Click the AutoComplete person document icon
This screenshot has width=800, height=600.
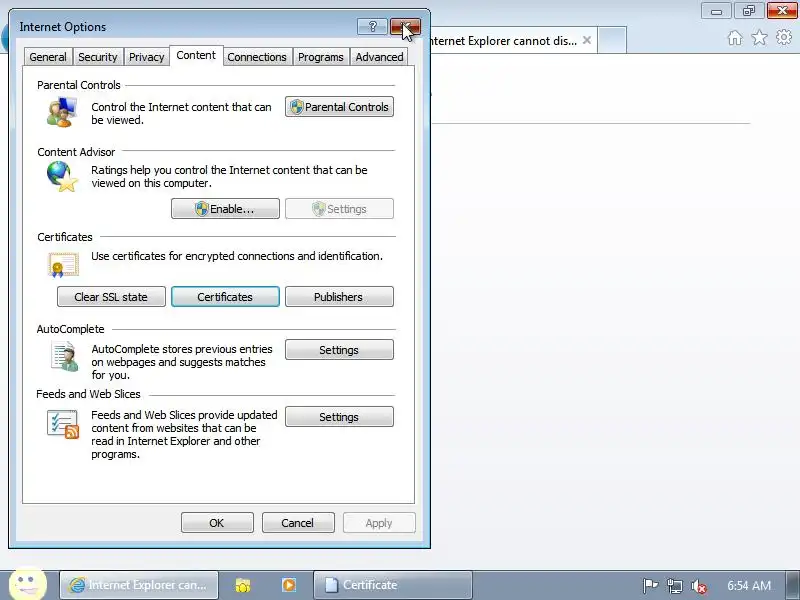point(65,356)
